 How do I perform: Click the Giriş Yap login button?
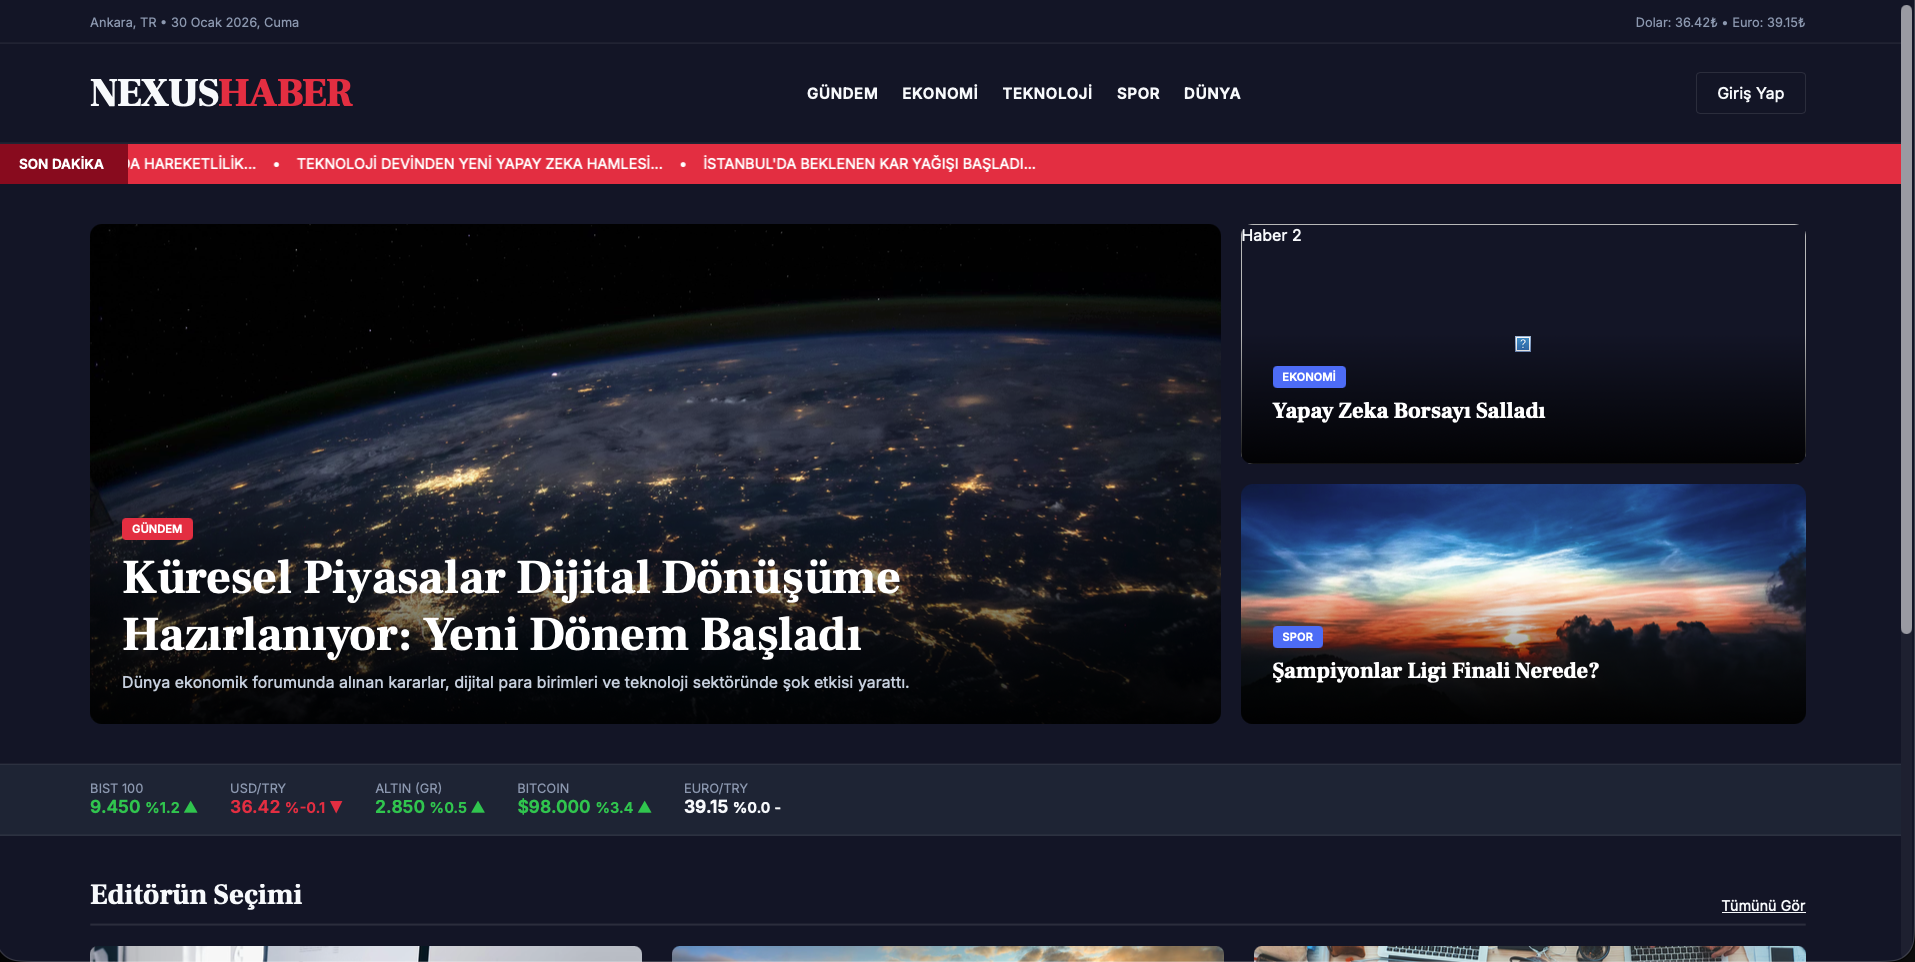(1750, 93)
